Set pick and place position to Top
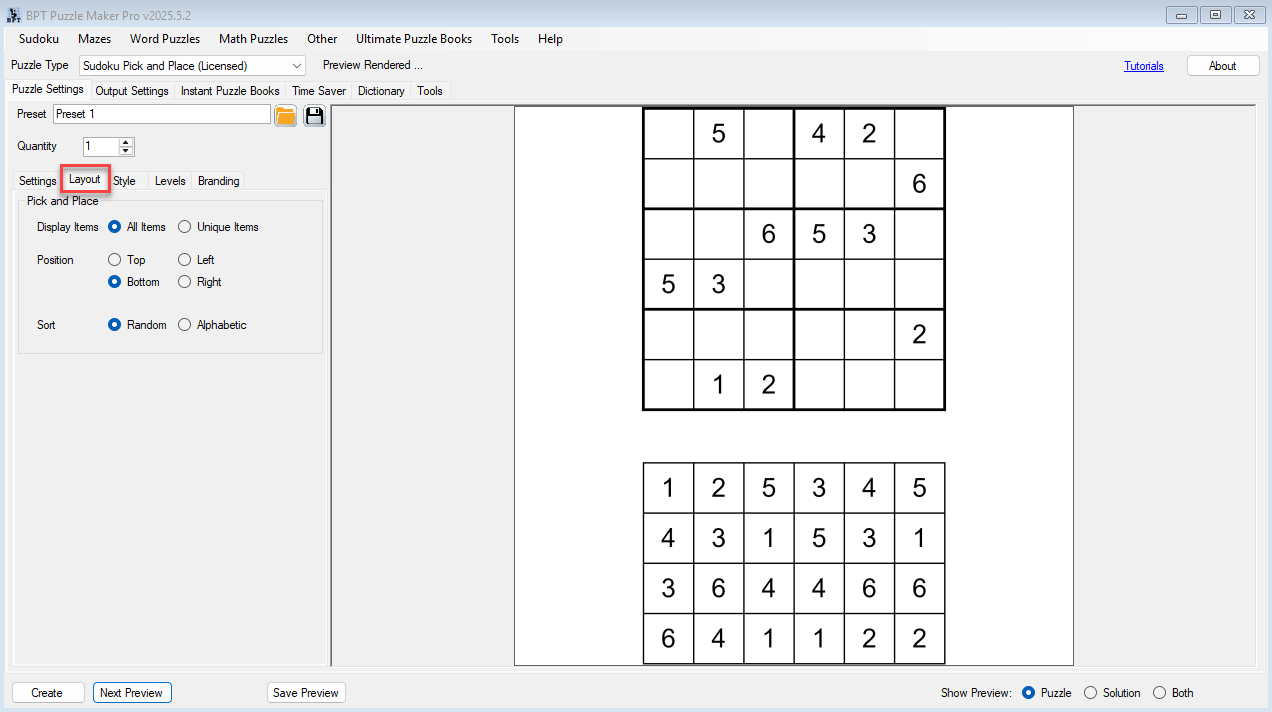Image resolution: width=1272 pixels, height=712 pixels. tap(114, 259)
